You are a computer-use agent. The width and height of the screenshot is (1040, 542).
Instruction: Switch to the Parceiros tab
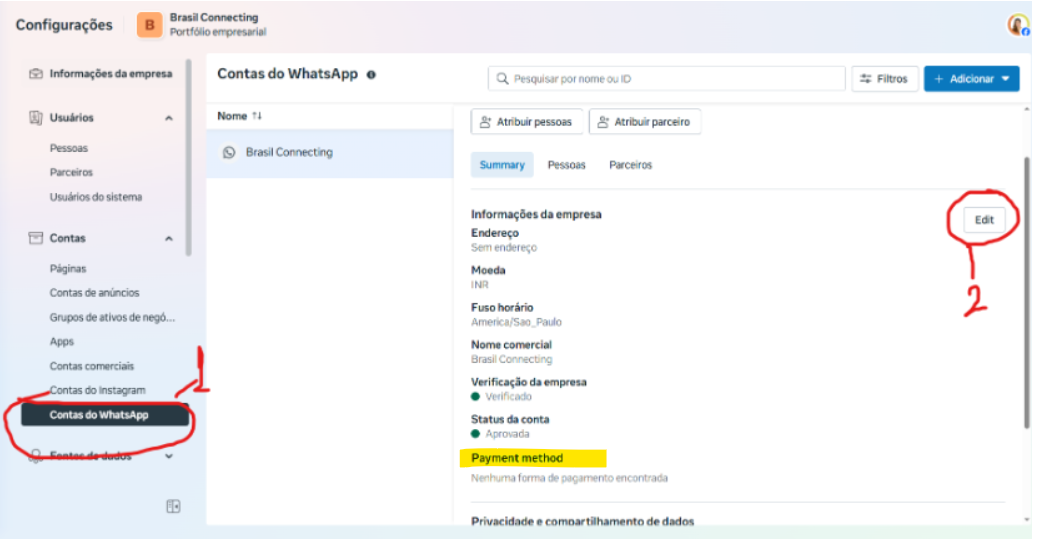coord(630,165)
